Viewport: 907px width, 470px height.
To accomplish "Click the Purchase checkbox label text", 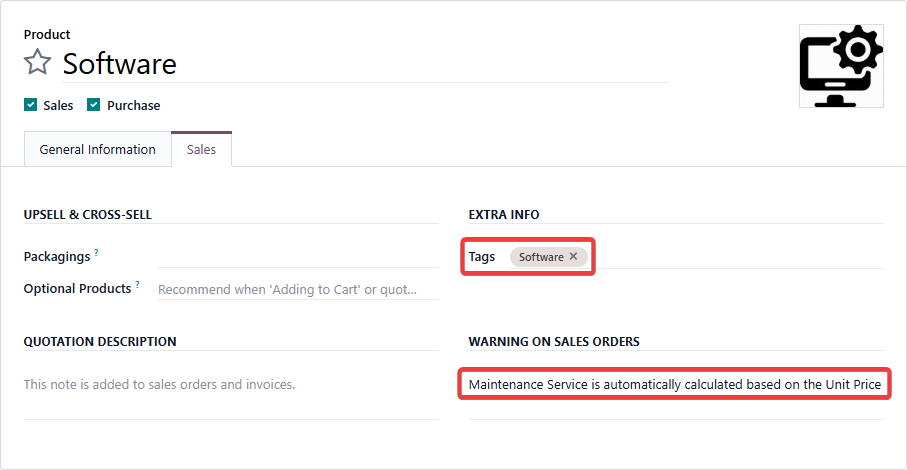I will pyautogui.click(x=133, y=105).
